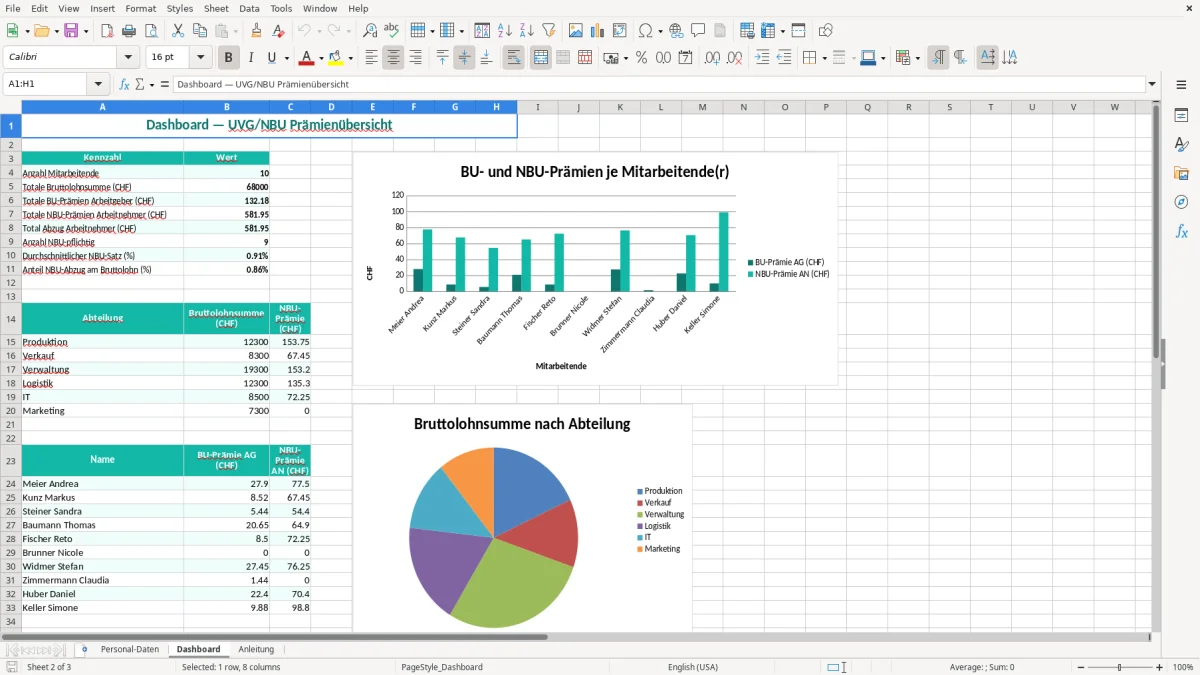The image size is (1200, 675).
Task: Insert Image icon in toolbar
Action: (576, 31)
